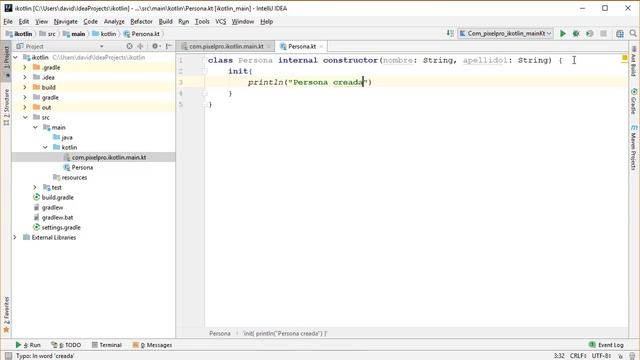The height and width of the screenshot is (360, 640).
Task: Open the Messages tool window
Action: point(152,345)
